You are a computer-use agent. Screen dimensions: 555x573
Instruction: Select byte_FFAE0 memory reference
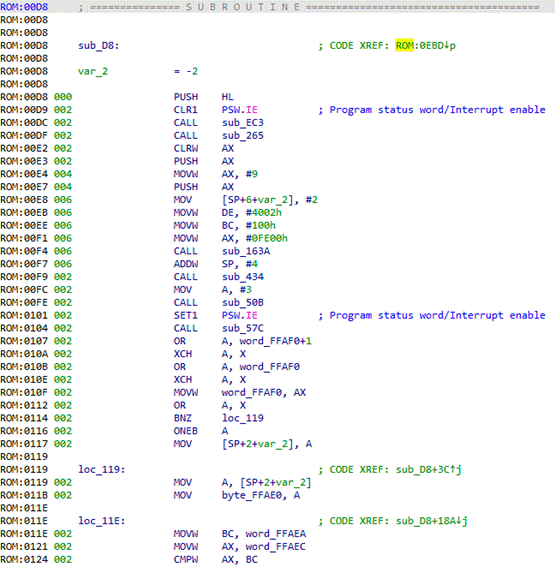[251, 495]
